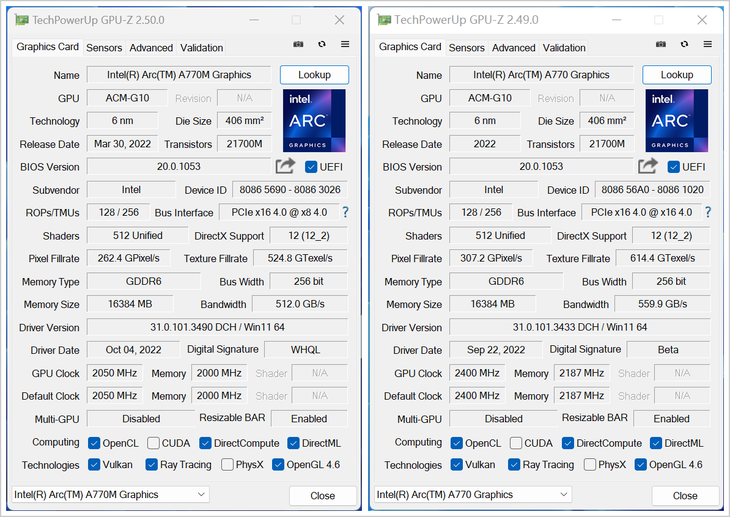The image size is (730, 517).
Task: Switch to Validation tab in GPU-Z 2.49.0
Action: [x=564, y=48]
